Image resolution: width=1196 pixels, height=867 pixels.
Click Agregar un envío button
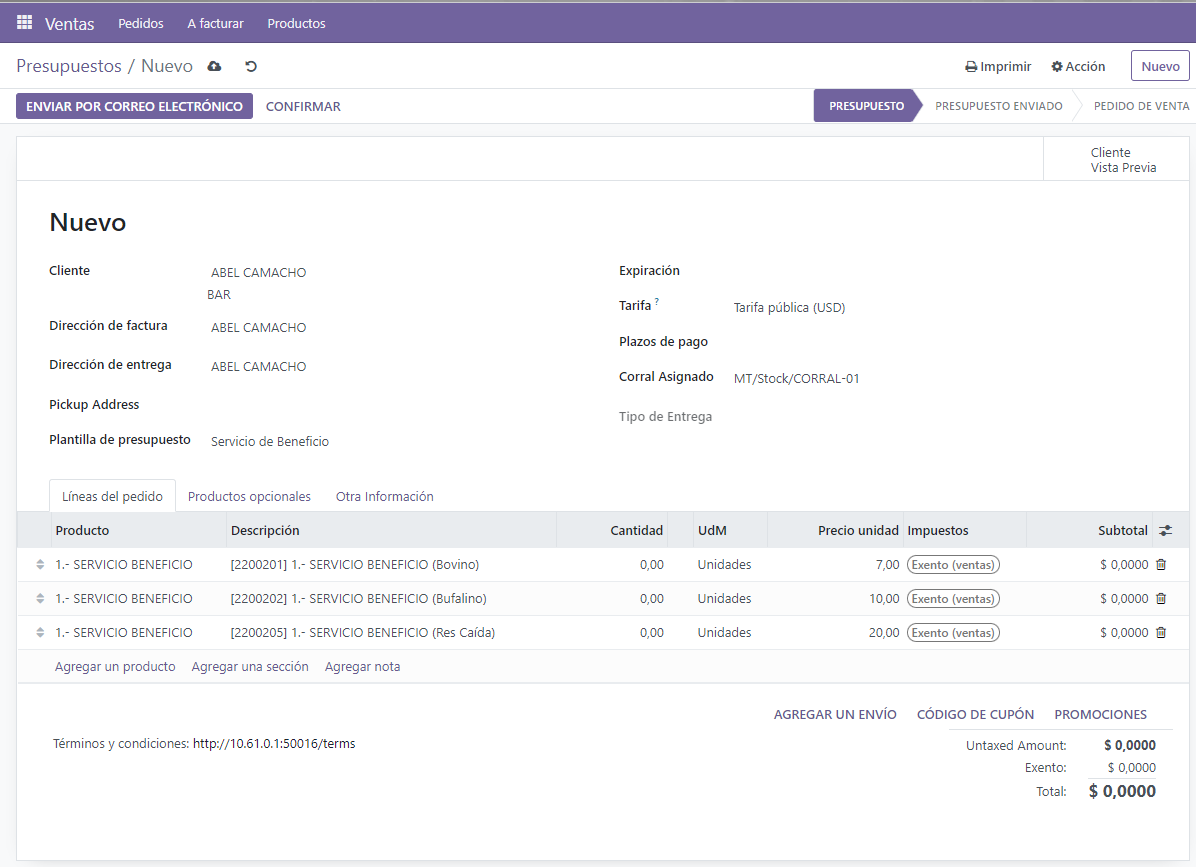coord(835,714)
